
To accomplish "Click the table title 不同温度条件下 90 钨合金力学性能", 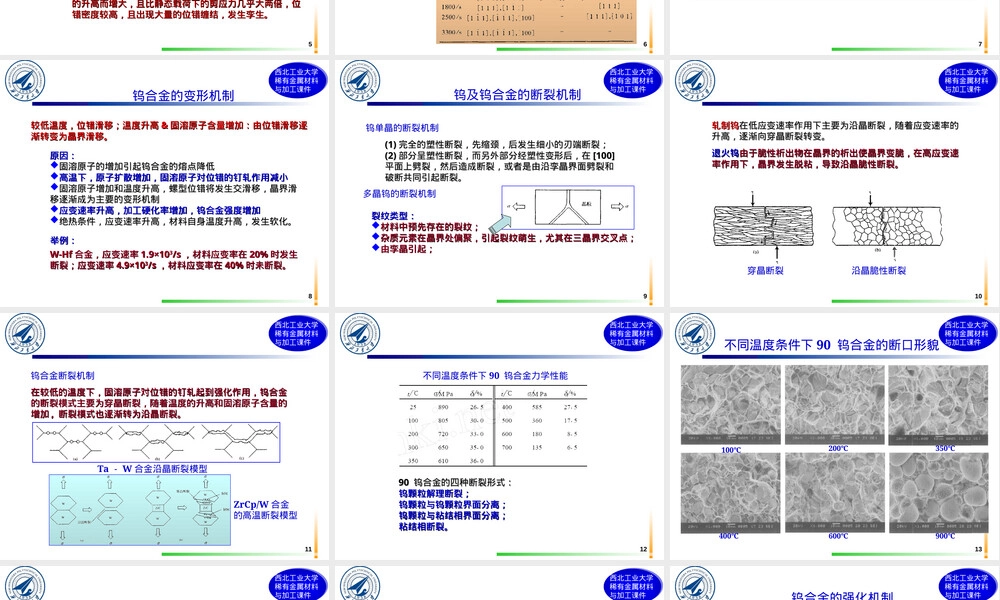I will [x=495, y=376].
